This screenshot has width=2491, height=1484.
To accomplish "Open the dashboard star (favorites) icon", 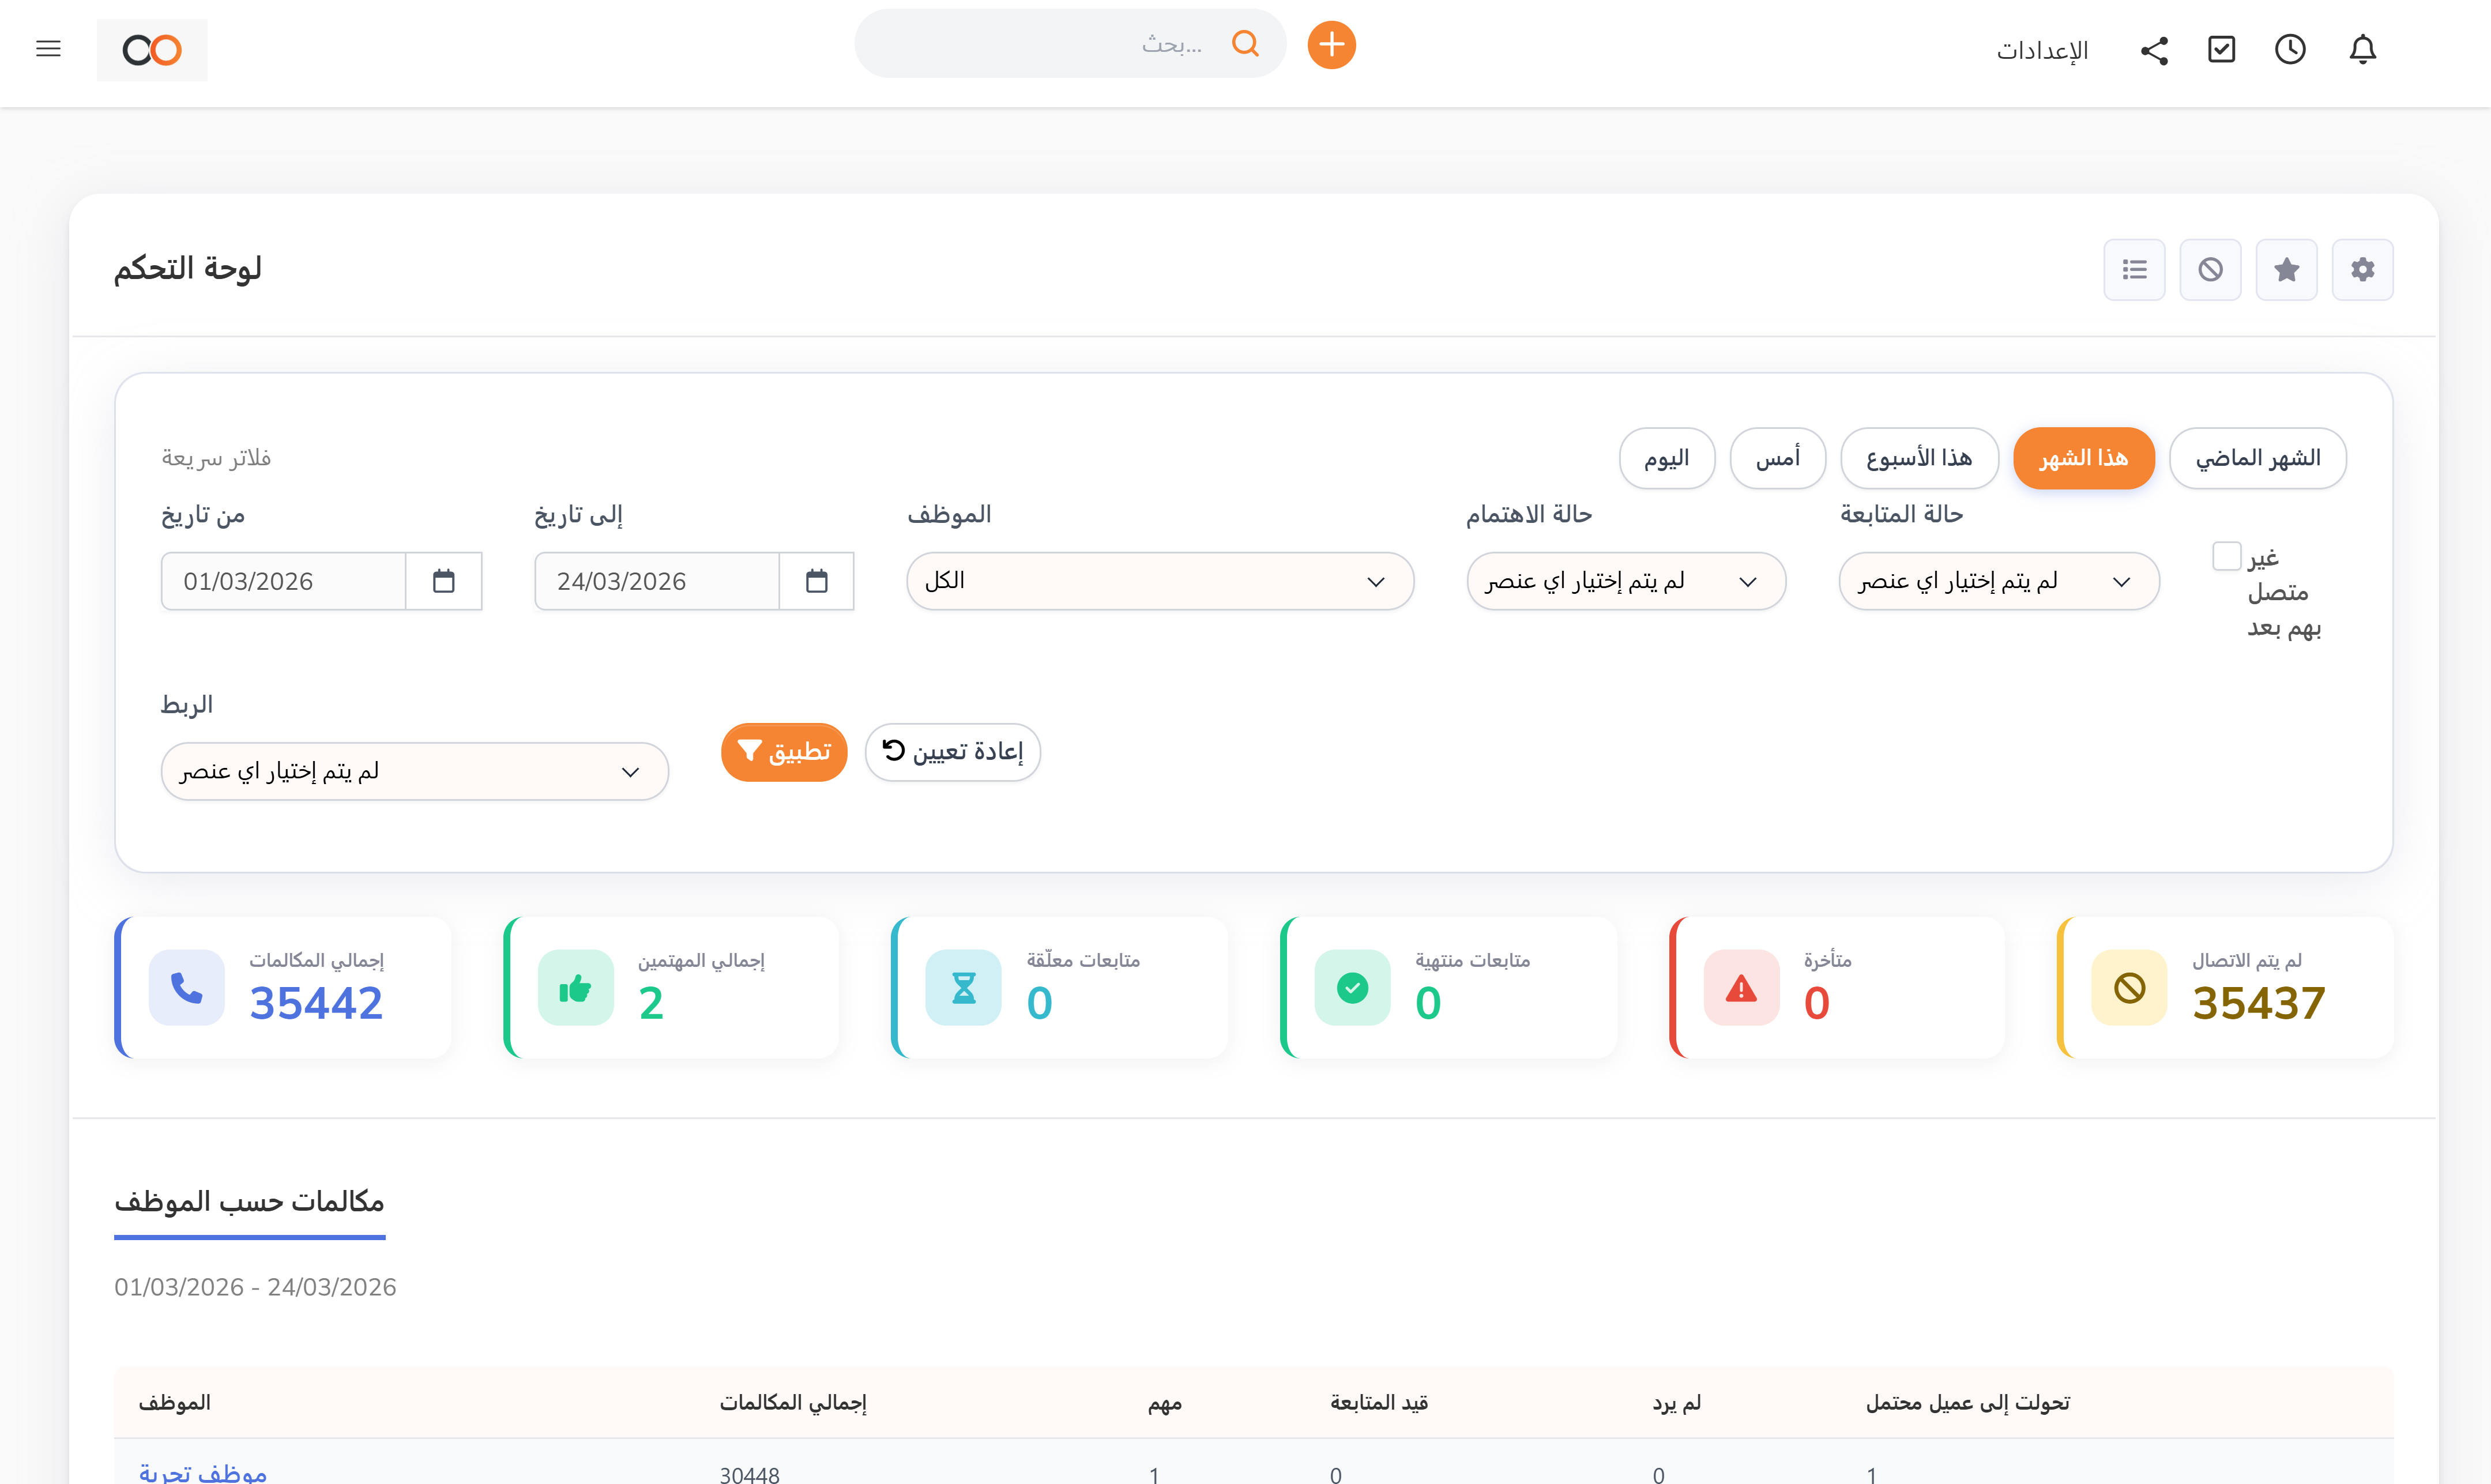I will coord(2287,268).
